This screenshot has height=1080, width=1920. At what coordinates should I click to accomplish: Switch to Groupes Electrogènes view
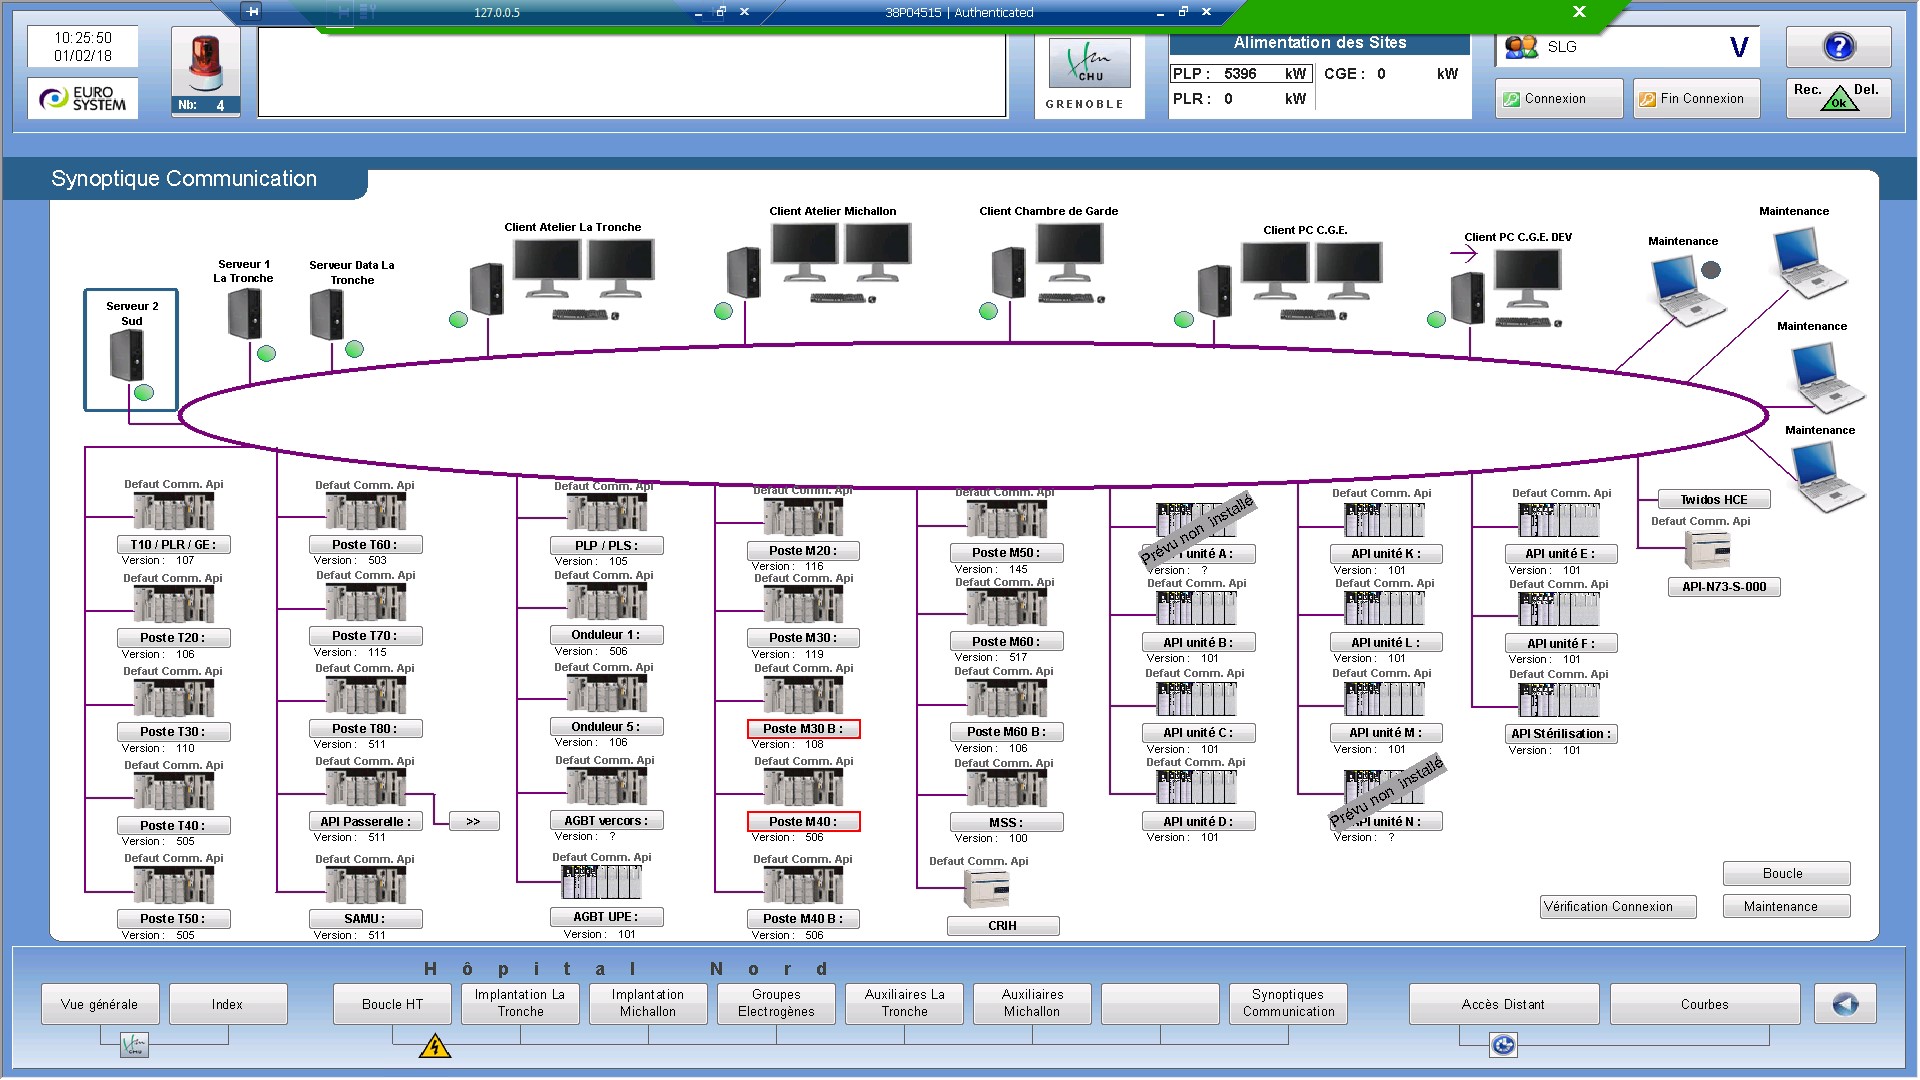pos(776,1004)
